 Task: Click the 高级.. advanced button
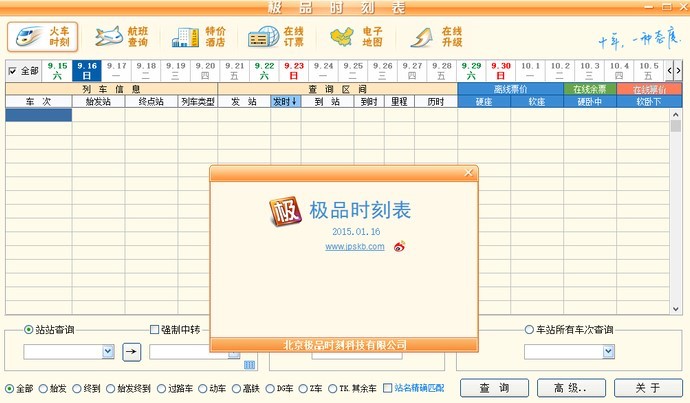(x=571, y=388)
